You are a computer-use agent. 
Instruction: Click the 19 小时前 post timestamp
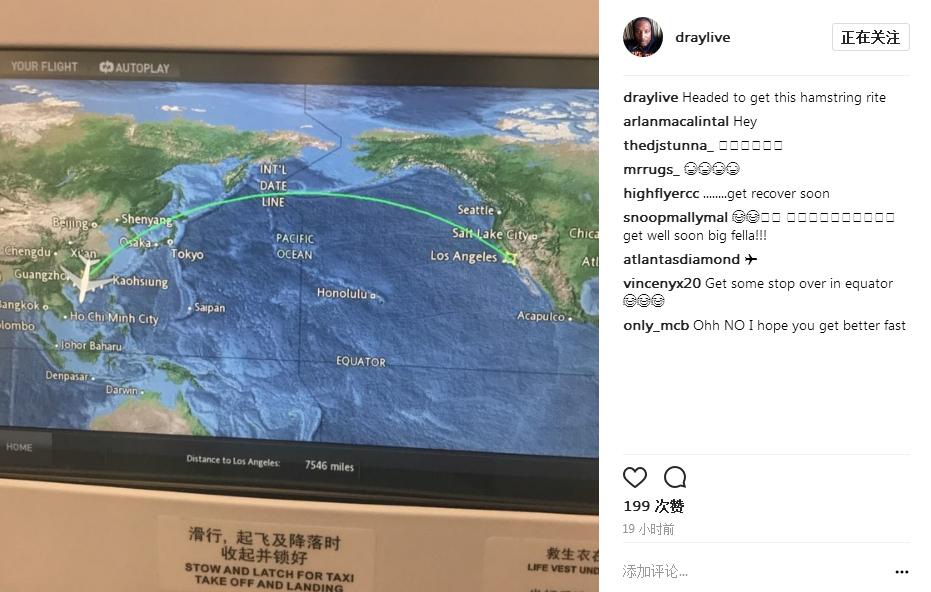[x=648, y=529]
